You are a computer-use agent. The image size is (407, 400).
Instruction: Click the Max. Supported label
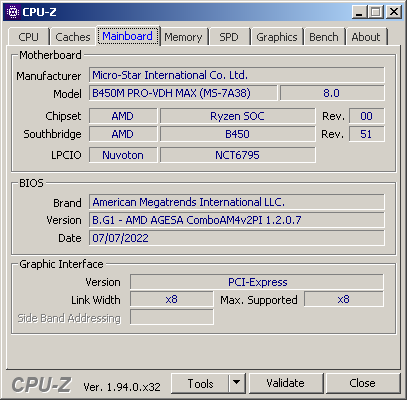tap(259, 300)
